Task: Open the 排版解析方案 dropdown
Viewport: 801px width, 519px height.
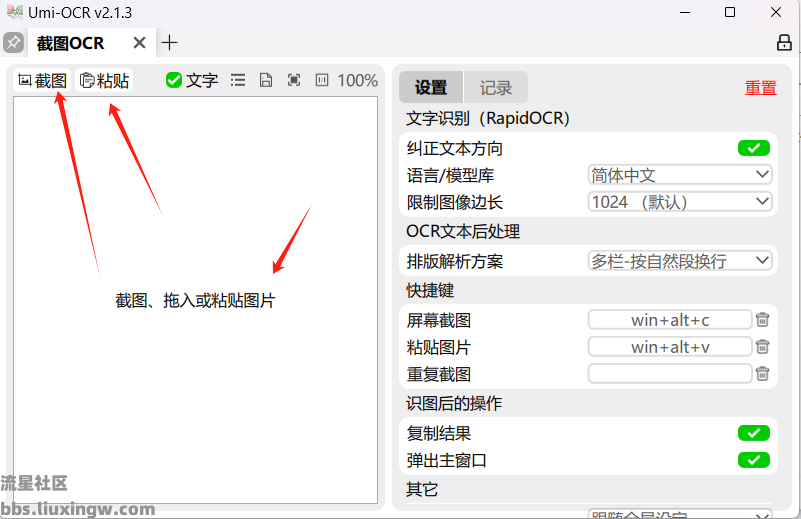Action: [x=679, y=261]
